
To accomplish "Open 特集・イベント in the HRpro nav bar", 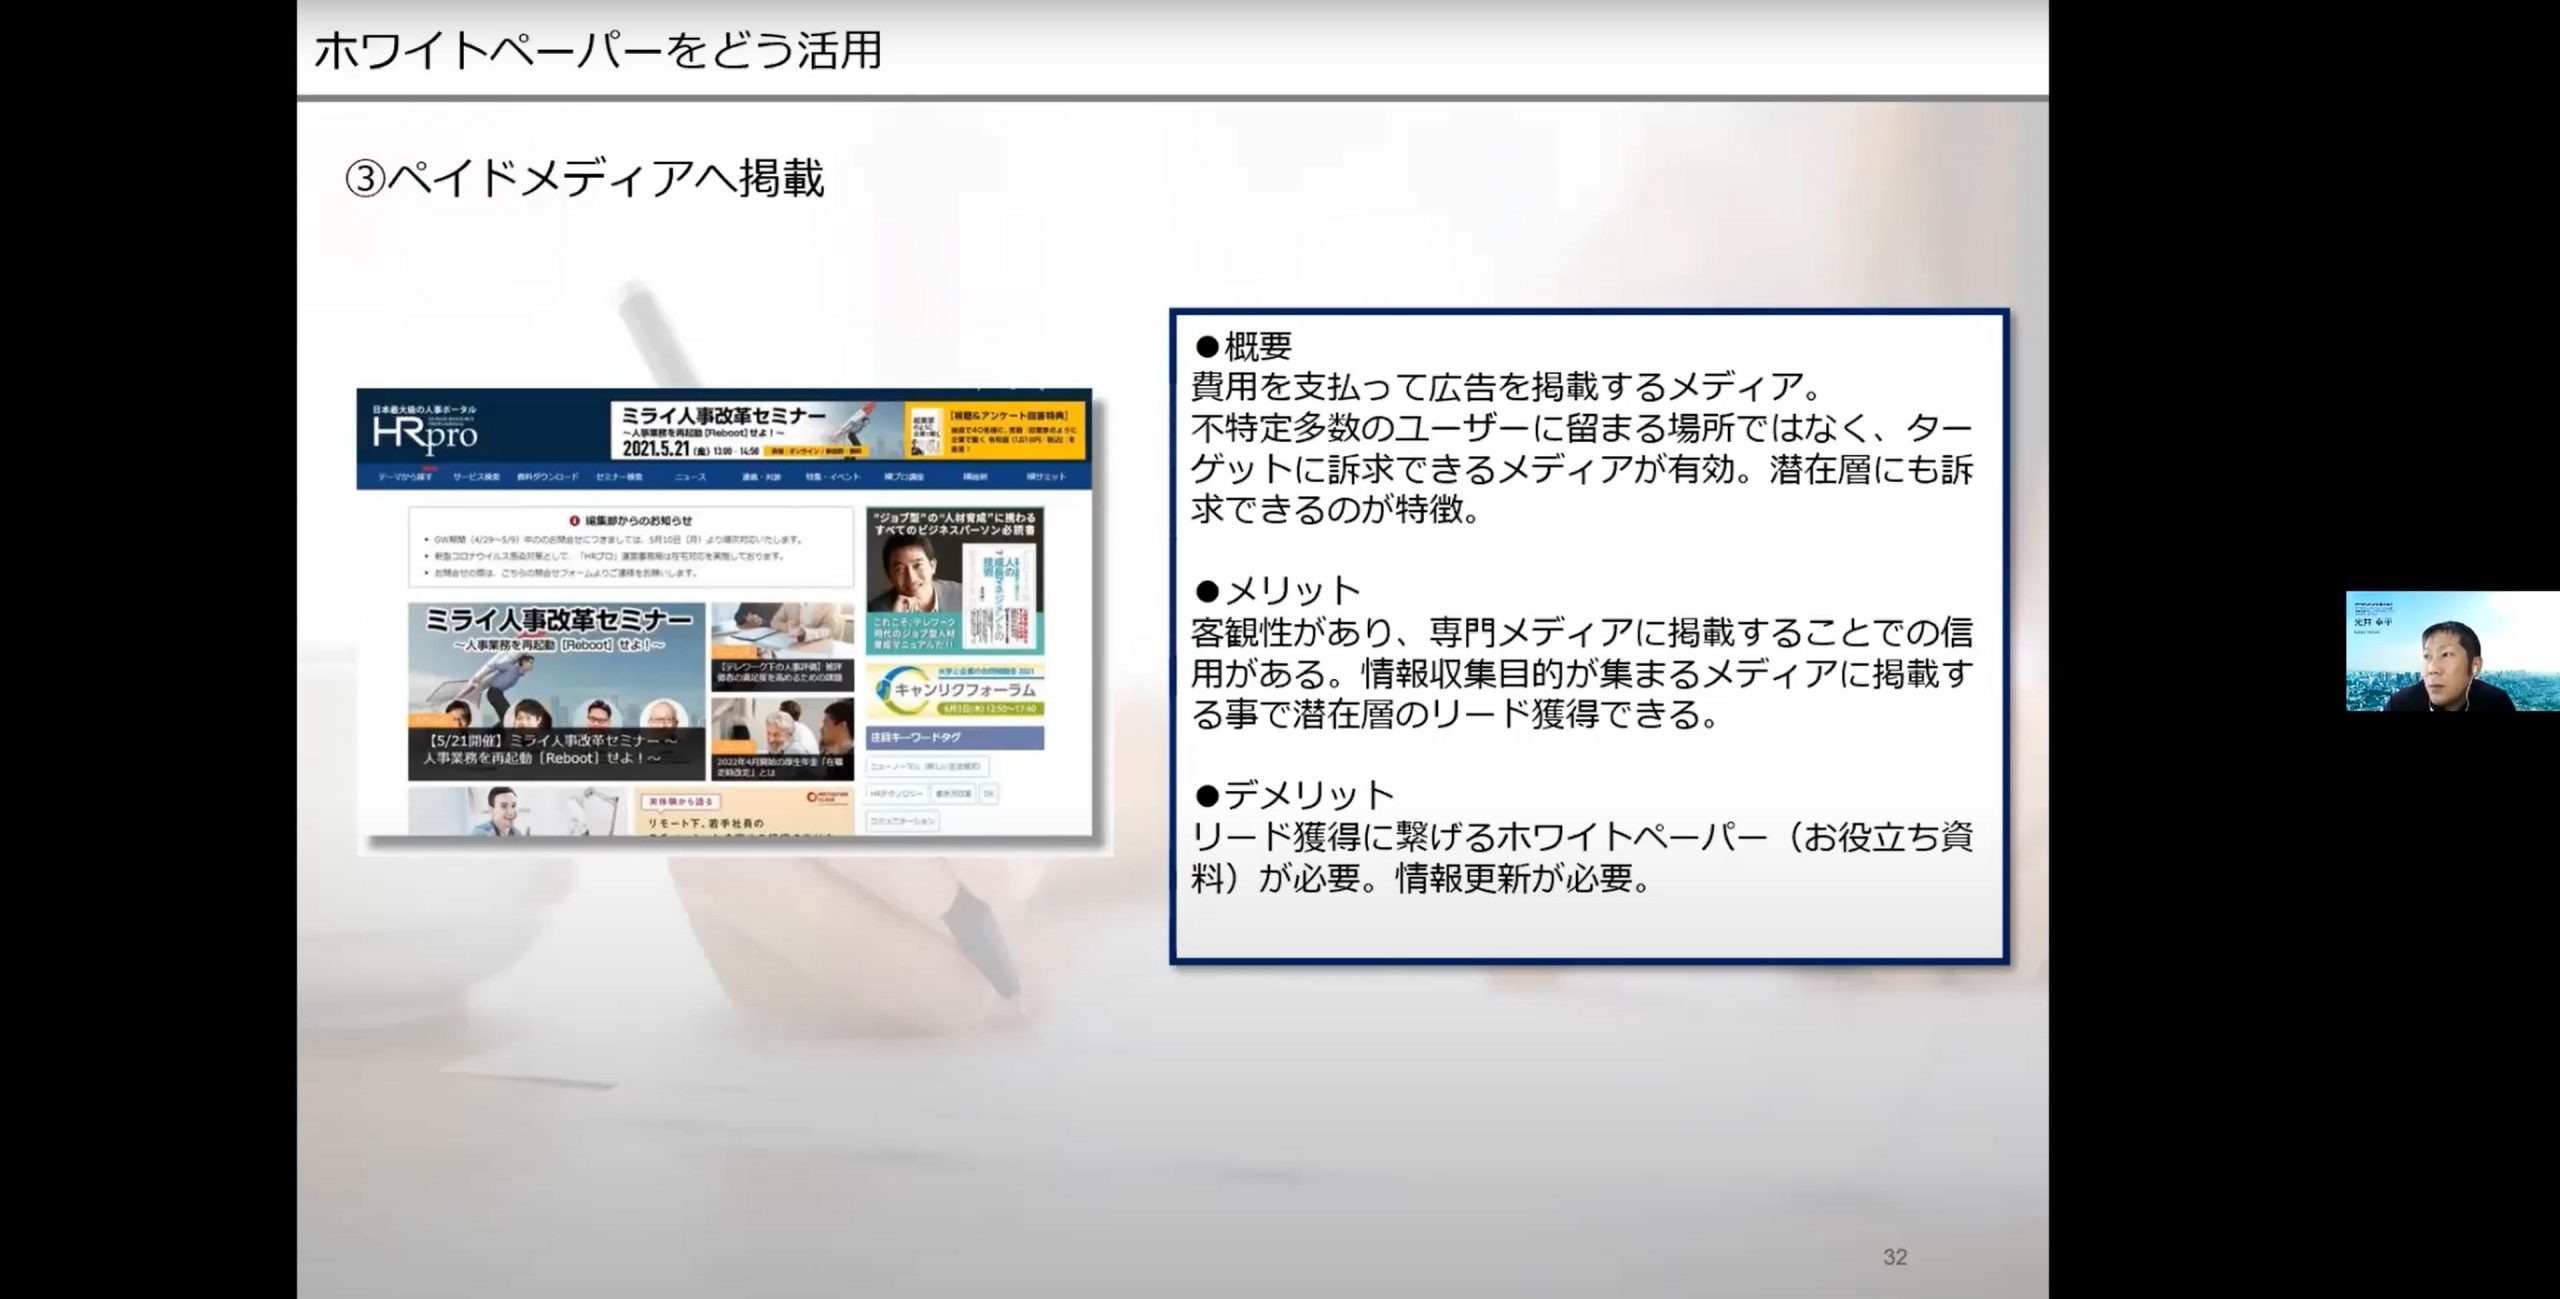I will point(832,477).
